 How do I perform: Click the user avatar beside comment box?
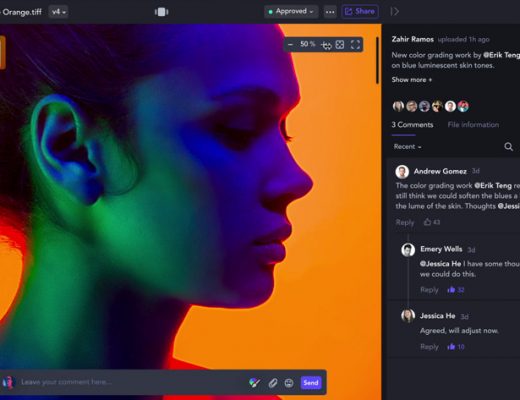tap(8, 382)
